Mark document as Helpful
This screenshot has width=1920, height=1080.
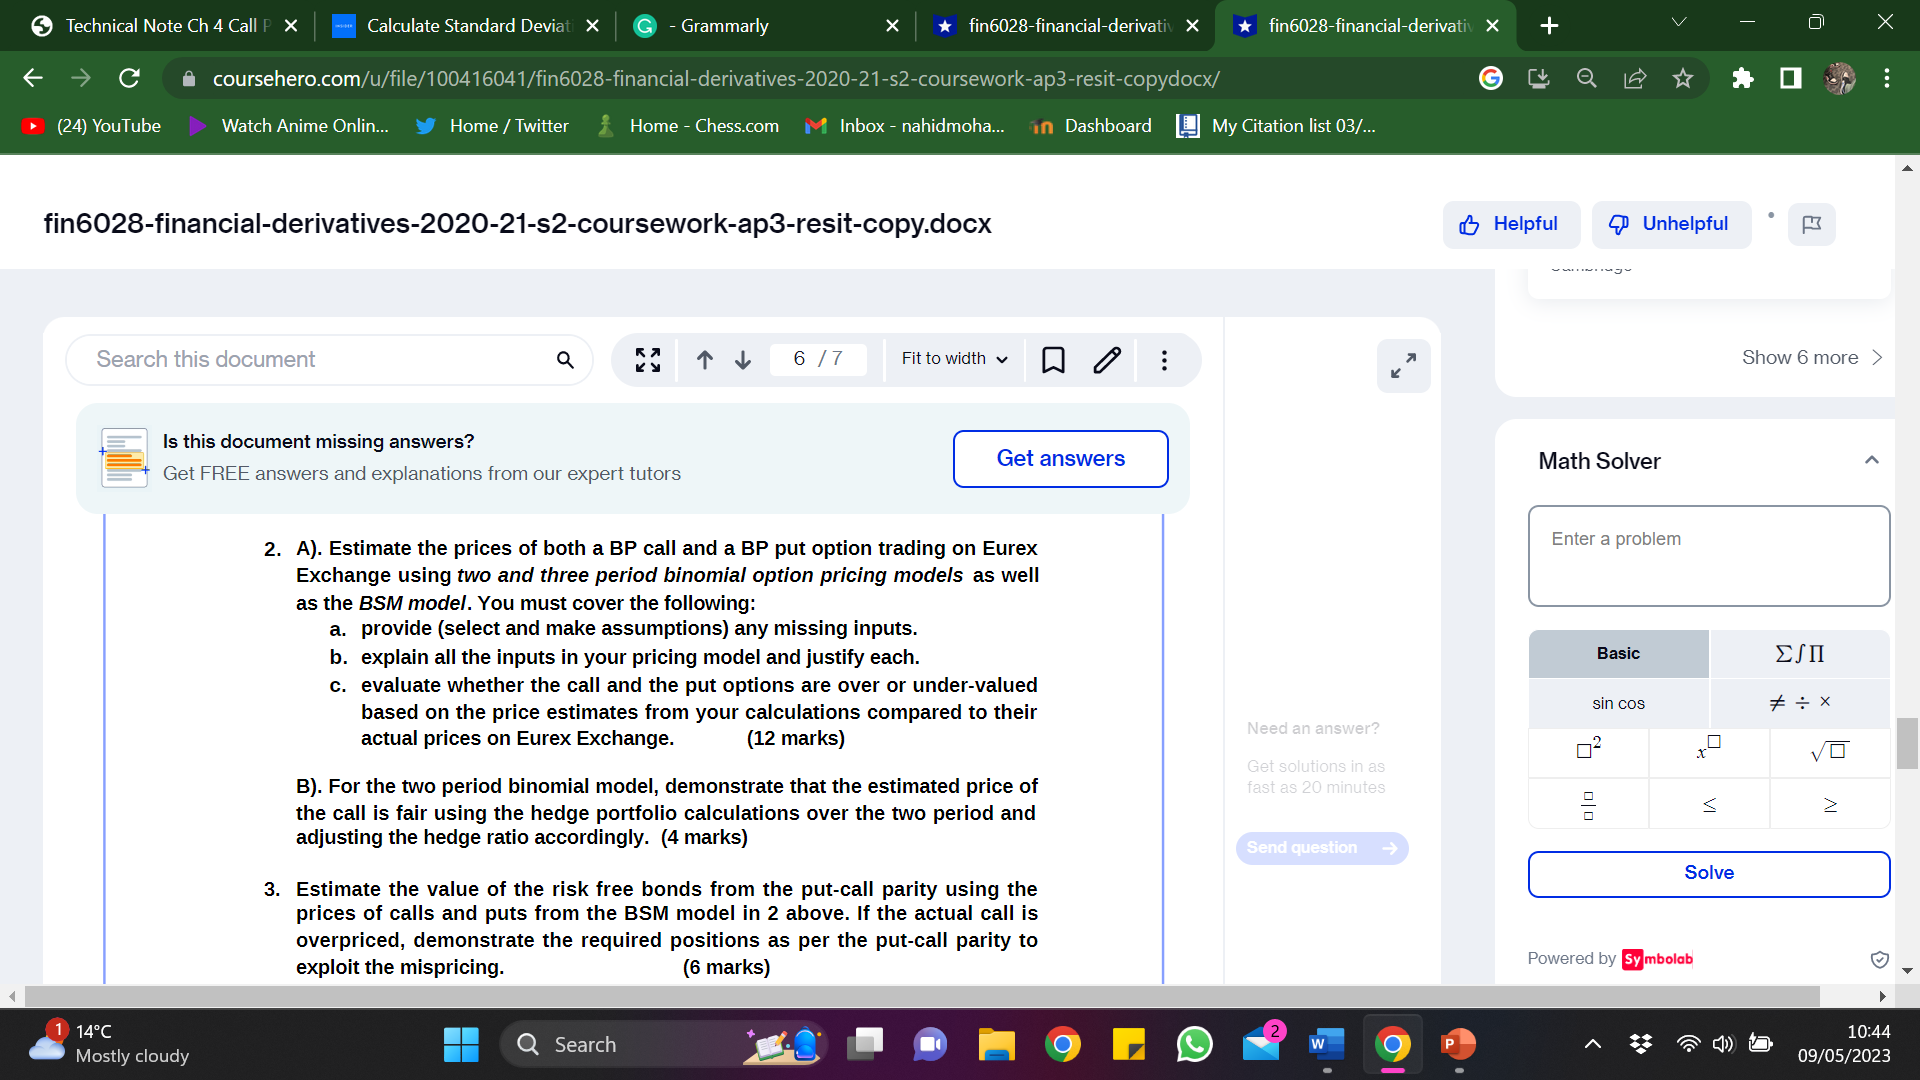[1510, 224]
